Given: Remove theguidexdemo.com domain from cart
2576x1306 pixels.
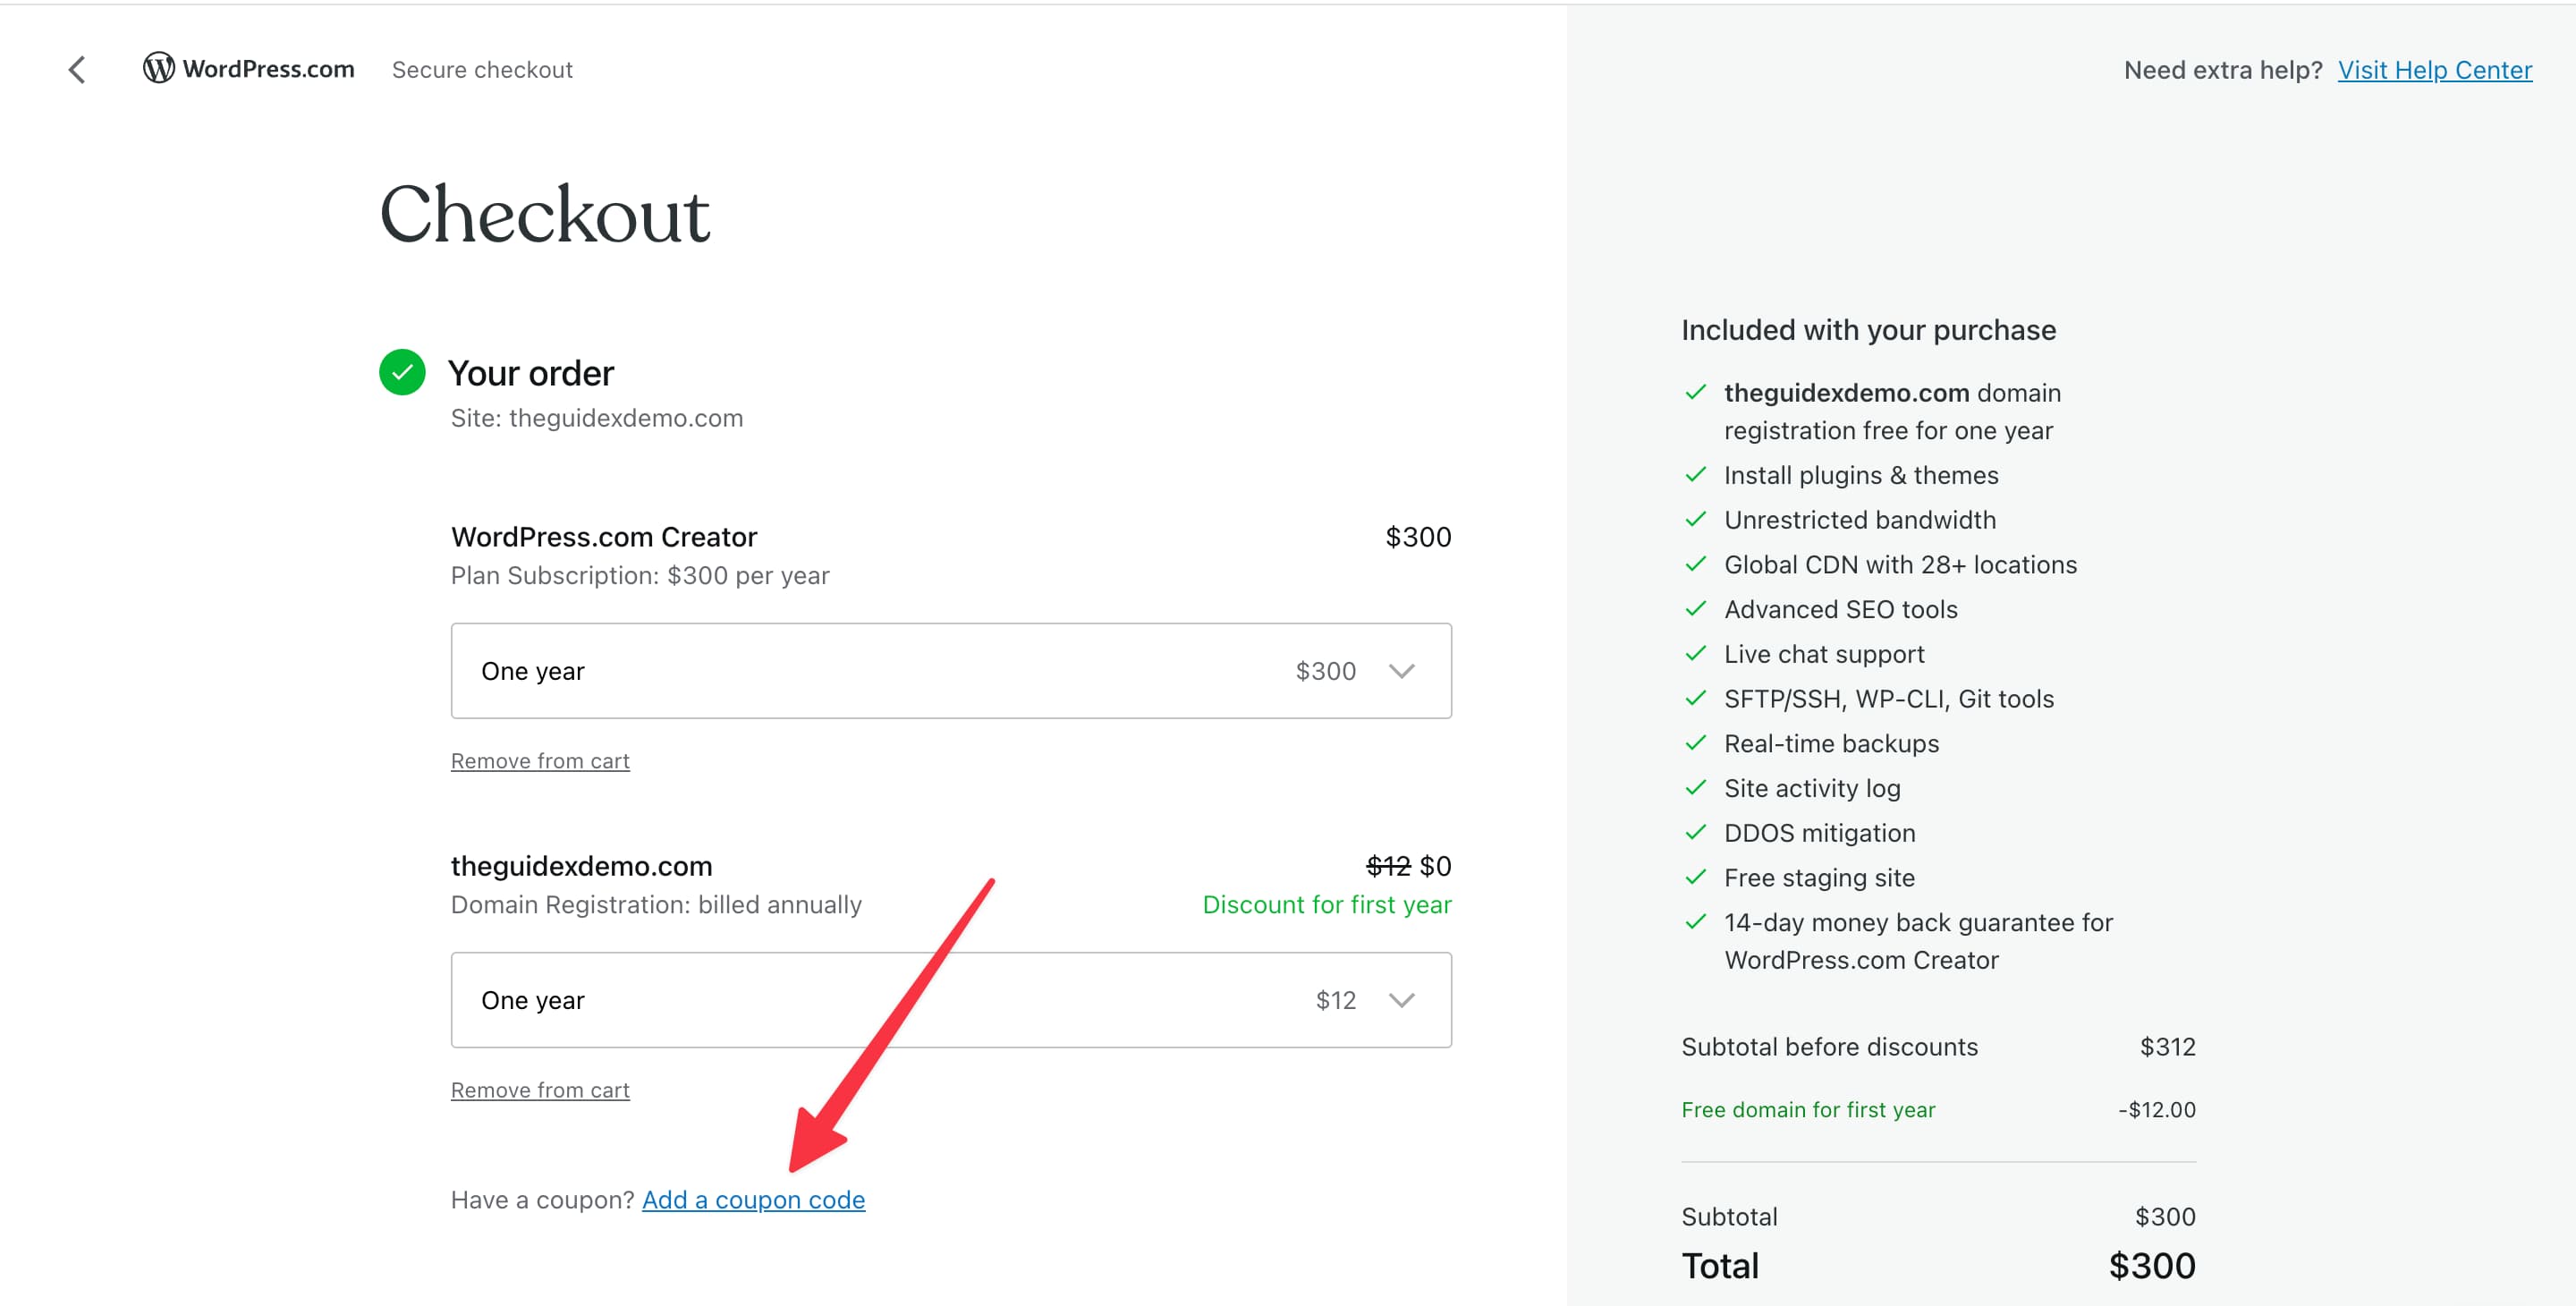Looking at the screenshot, I should click(x=540, y=1090).
